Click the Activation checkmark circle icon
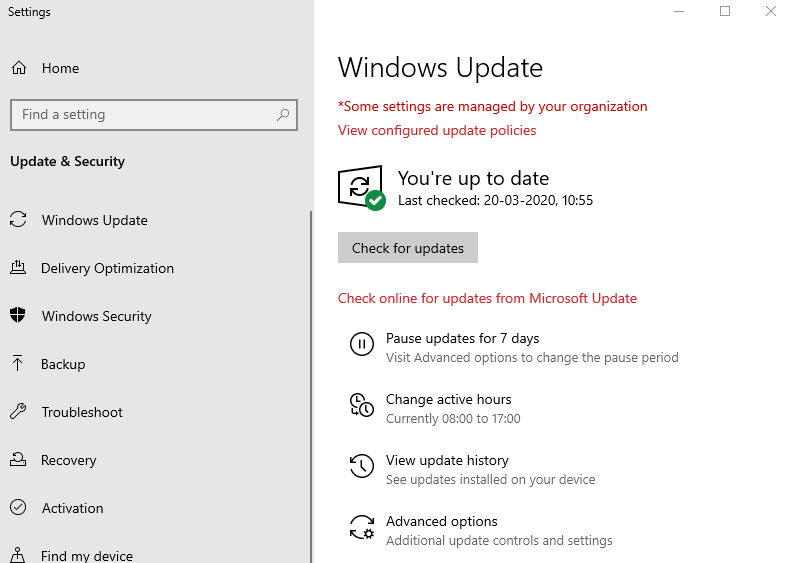 point(18,507)
